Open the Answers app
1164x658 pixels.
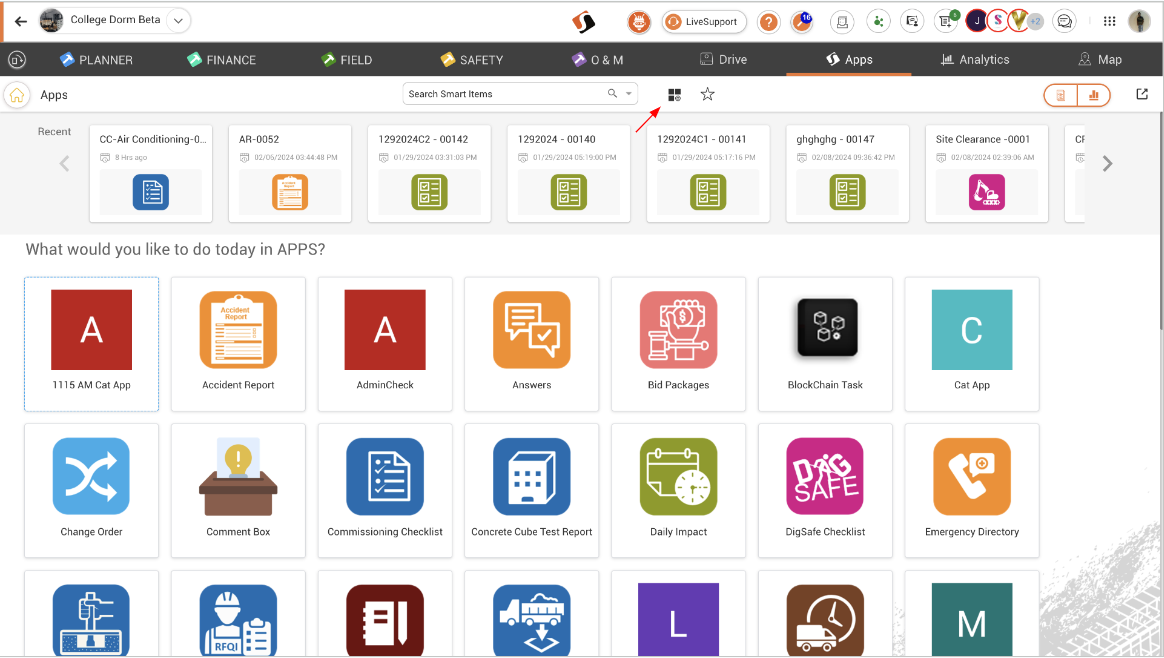532,344
